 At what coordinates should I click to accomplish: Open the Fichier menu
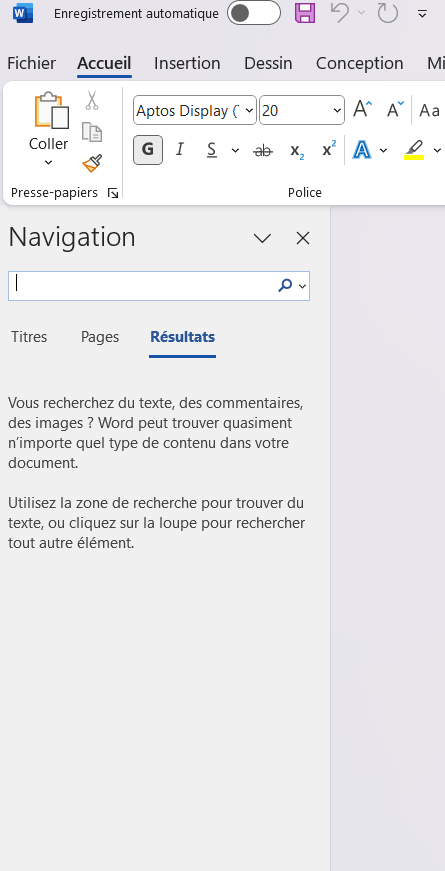32,63
